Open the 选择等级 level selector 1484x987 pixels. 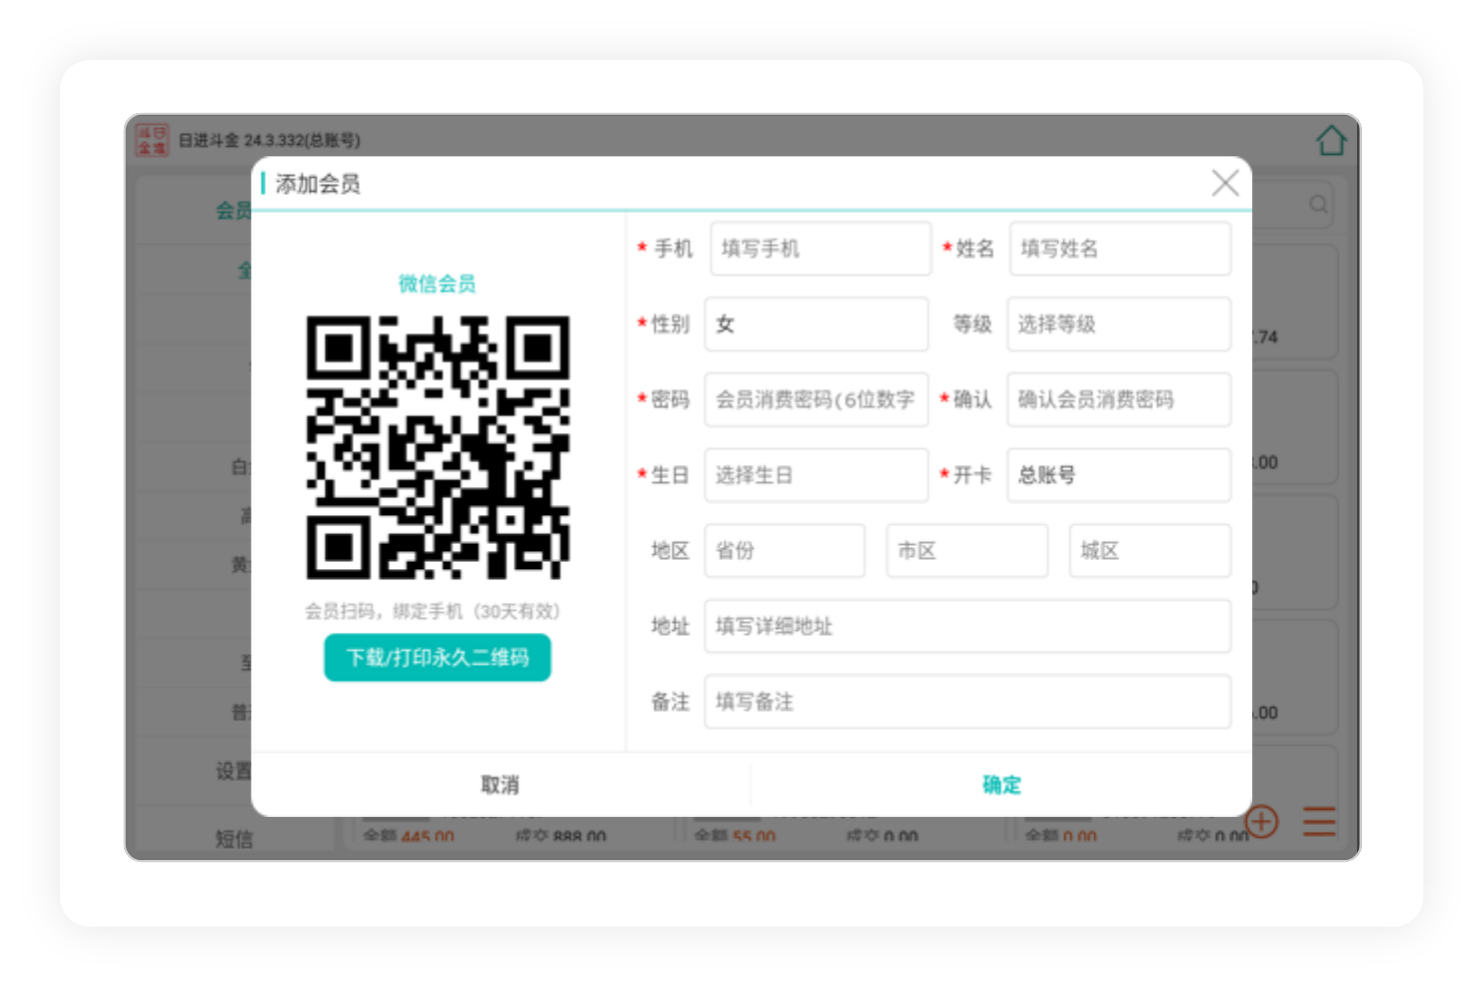[x=1119, y=324]
